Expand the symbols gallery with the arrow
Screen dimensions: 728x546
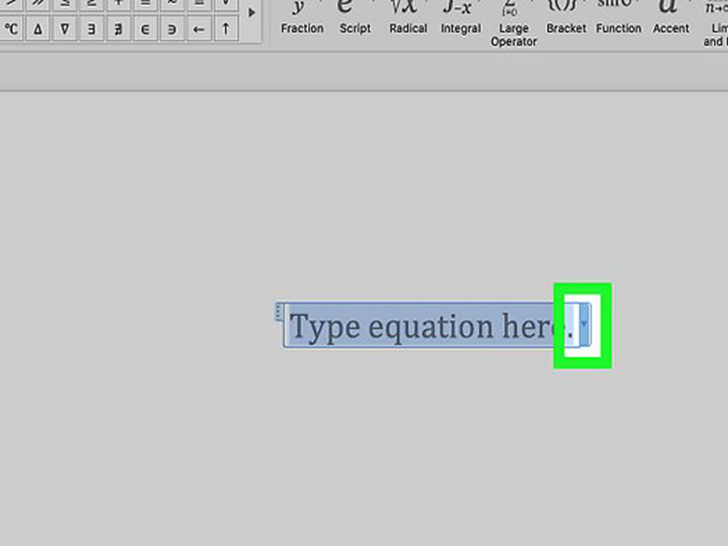pyautogui.click(x=251, y=13)
